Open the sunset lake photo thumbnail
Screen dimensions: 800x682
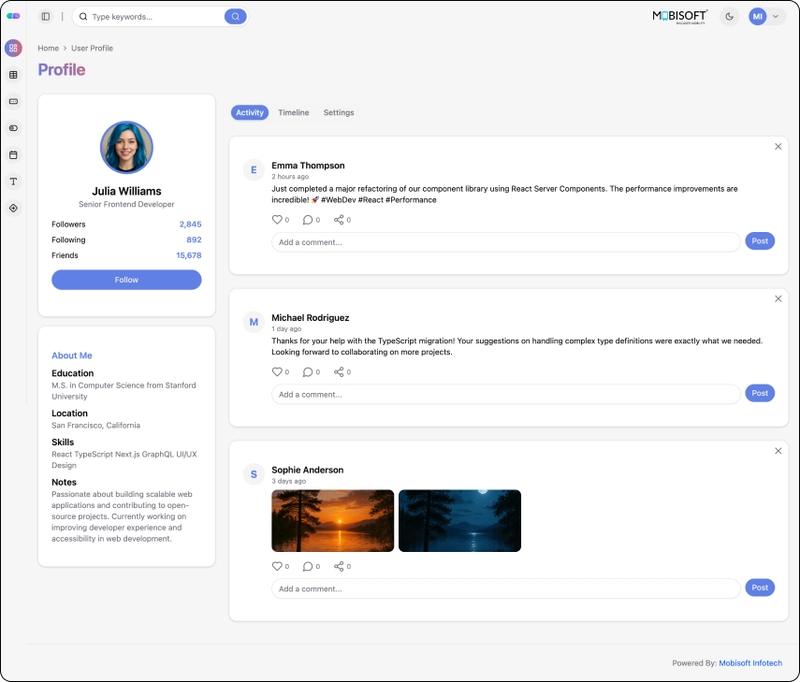coord(333,520)
